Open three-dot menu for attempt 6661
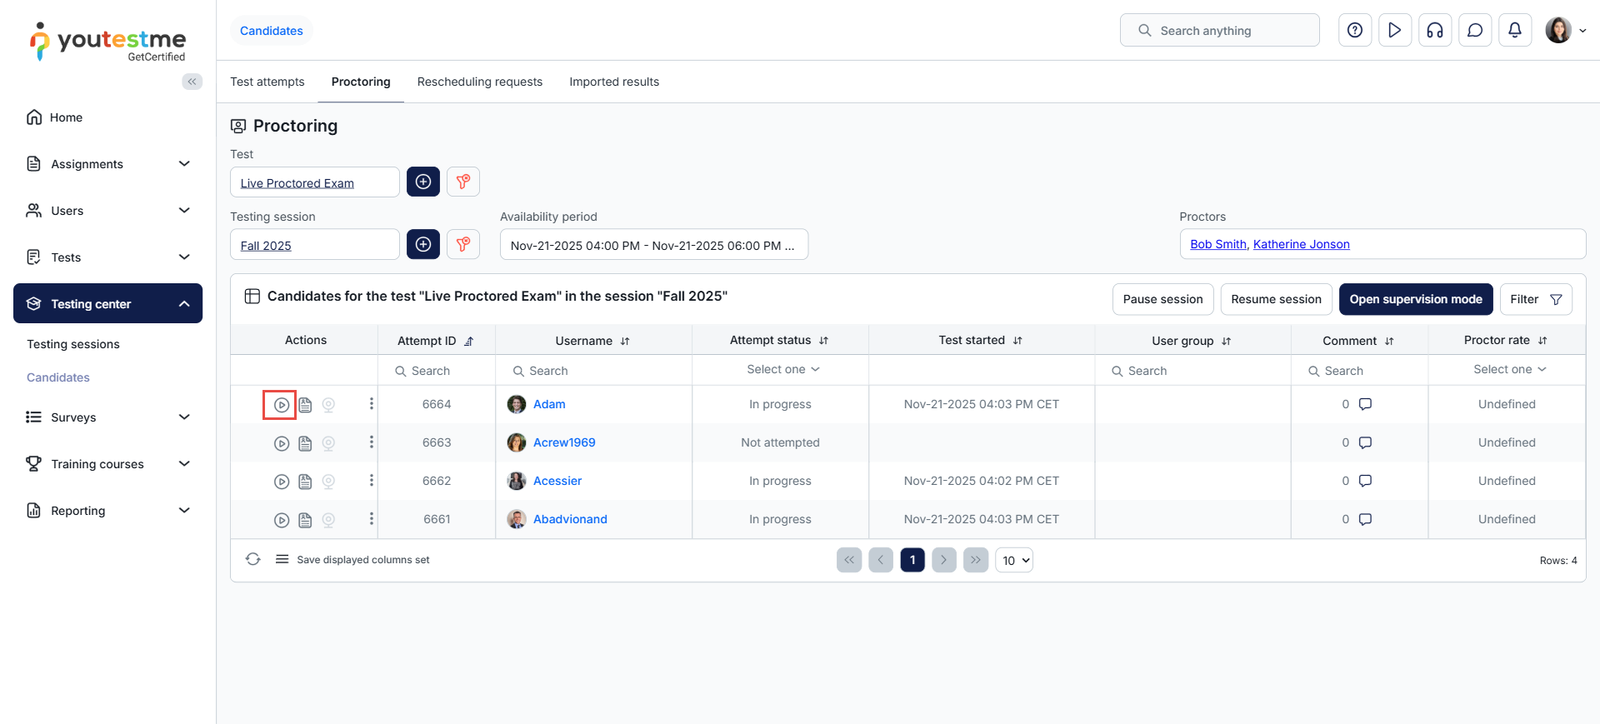The image size is (1600, 724). 371,519
